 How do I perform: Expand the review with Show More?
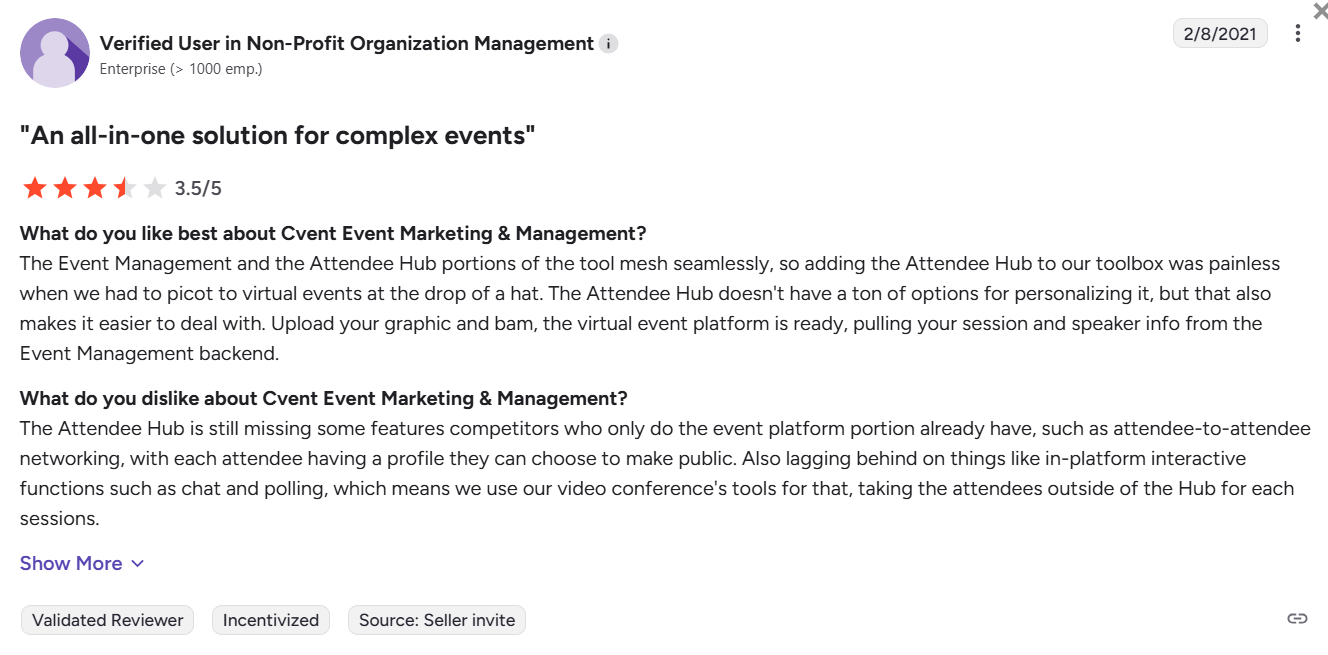pyautogui.click(x=71, y=563)
